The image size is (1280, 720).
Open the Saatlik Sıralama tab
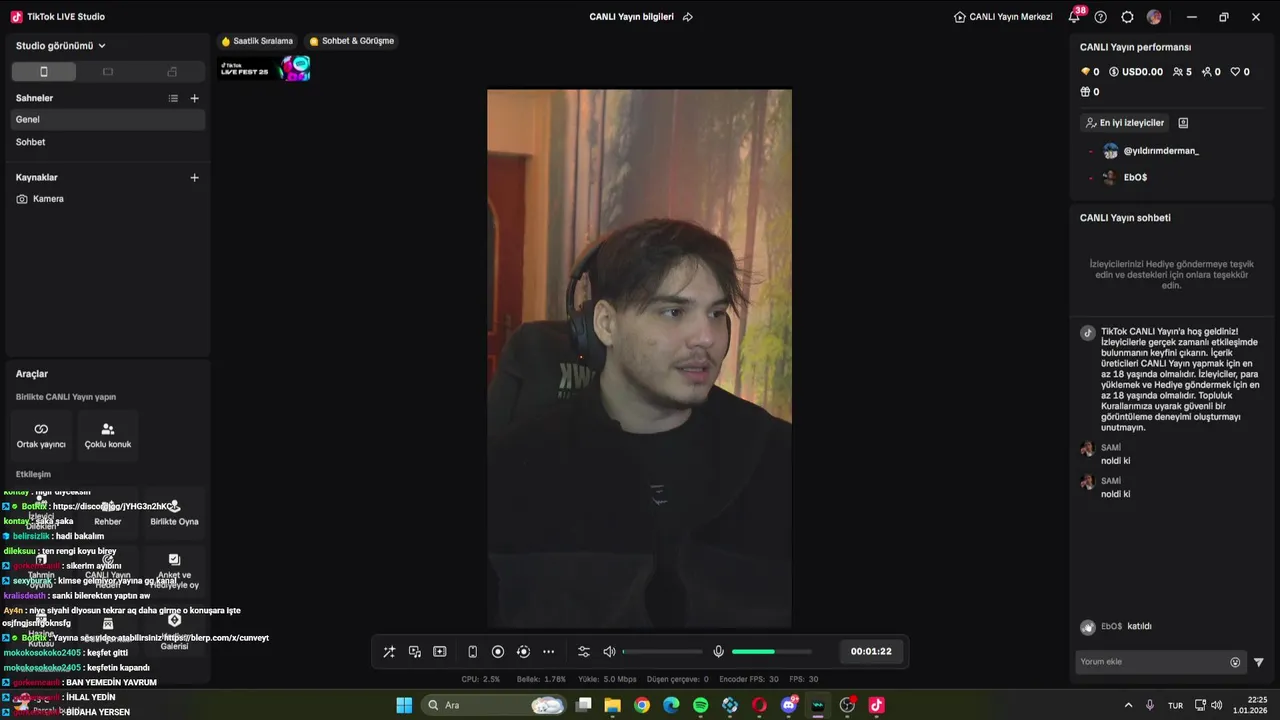coord(257,41)
